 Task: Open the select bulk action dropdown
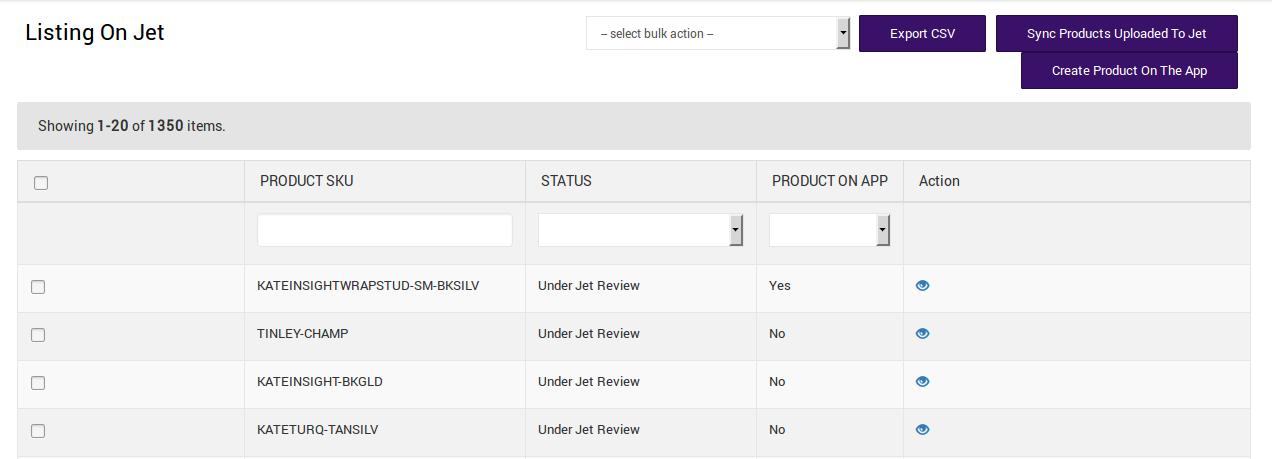click(x=717, y=34)
